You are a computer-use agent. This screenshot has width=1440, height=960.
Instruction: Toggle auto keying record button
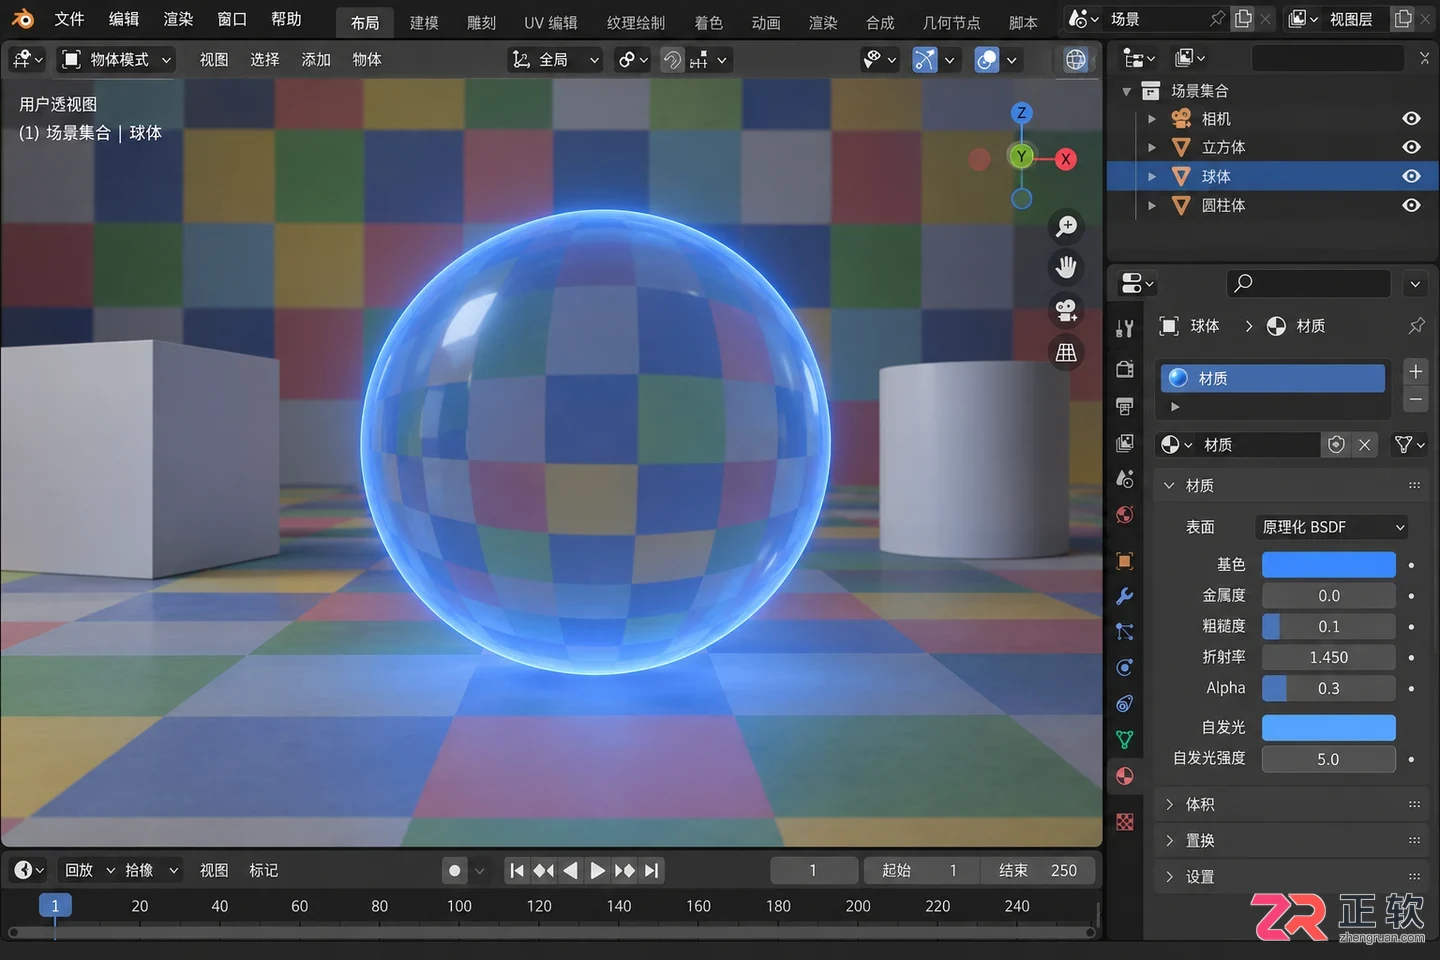pyautogui.click(x=455, y=871)
